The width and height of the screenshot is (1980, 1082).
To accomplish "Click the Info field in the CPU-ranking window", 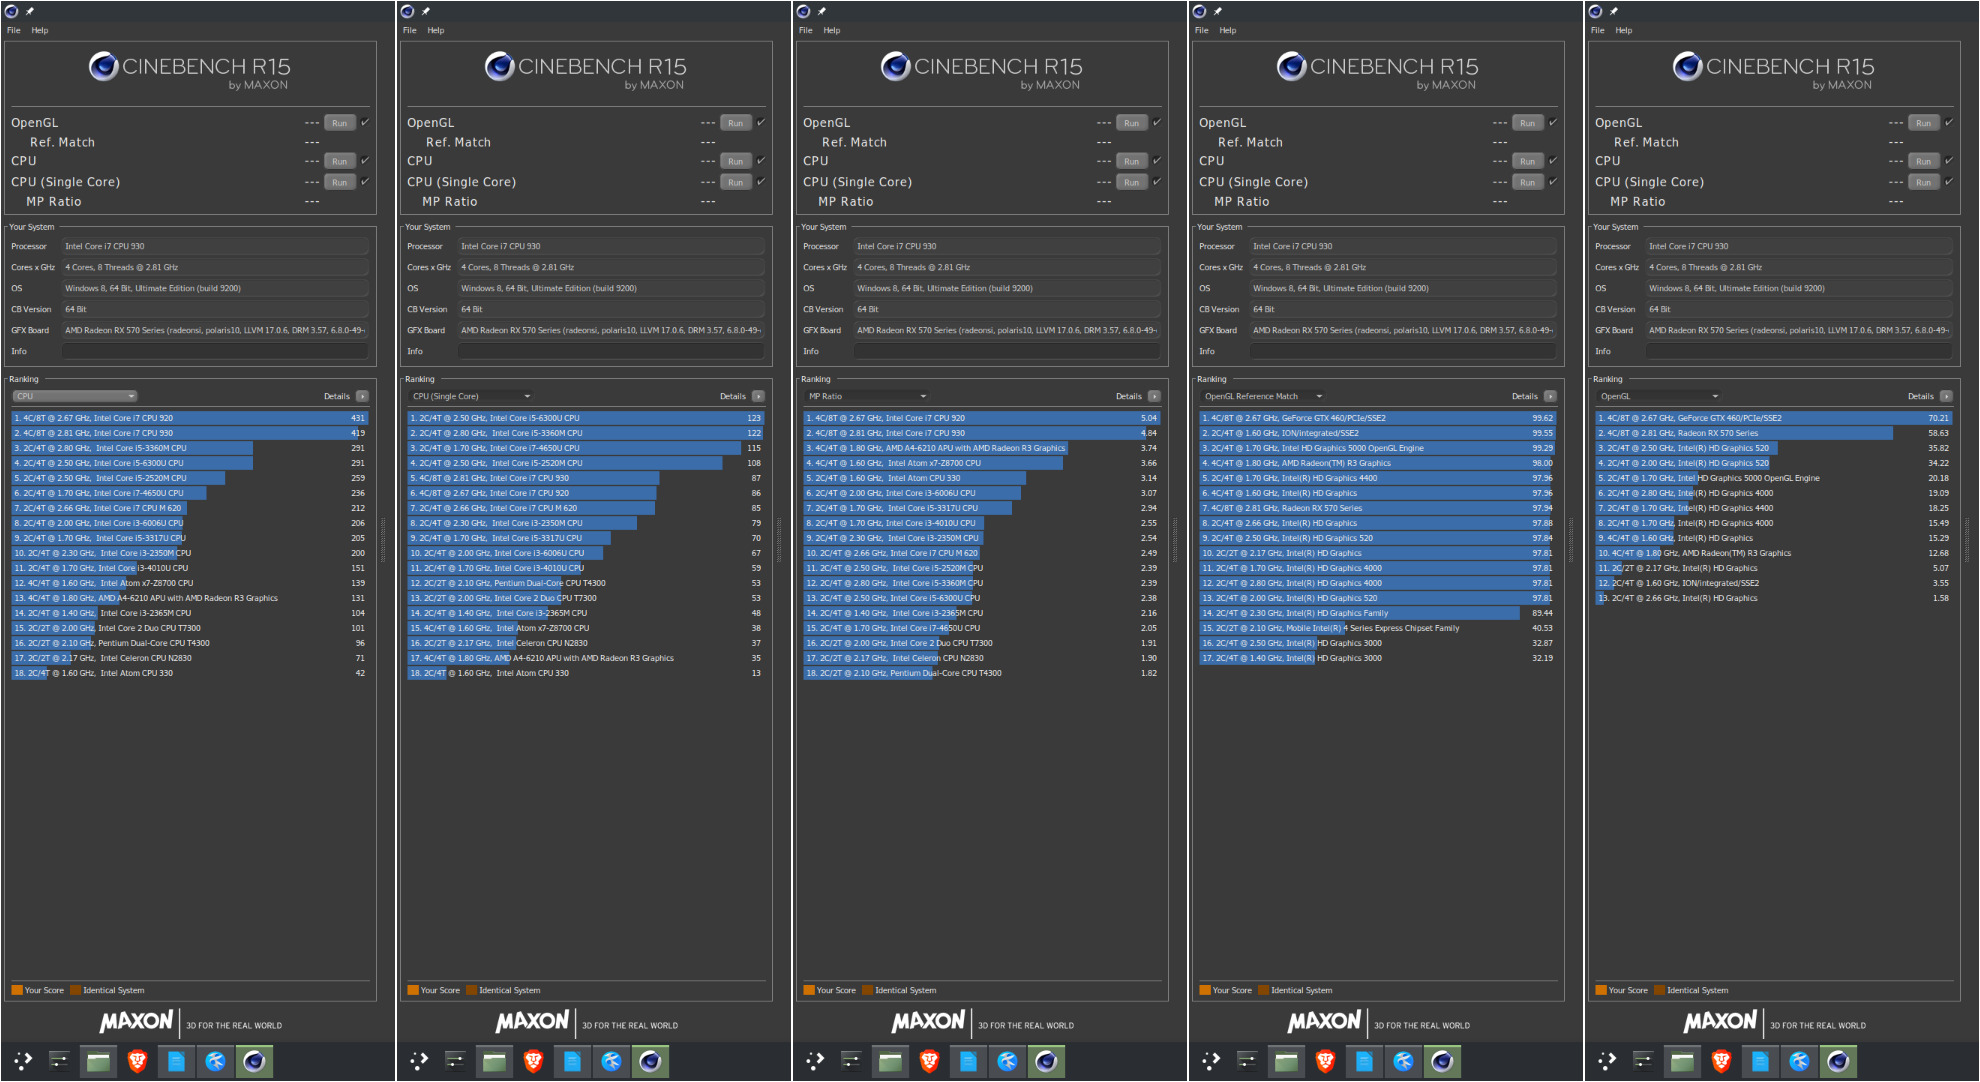I will click(x=215, y=351).
